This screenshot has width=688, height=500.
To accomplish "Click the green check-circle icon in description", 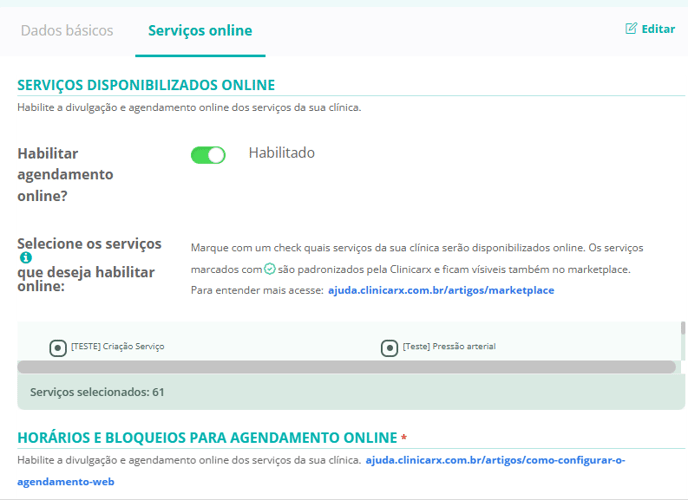I will click(270, 270).
